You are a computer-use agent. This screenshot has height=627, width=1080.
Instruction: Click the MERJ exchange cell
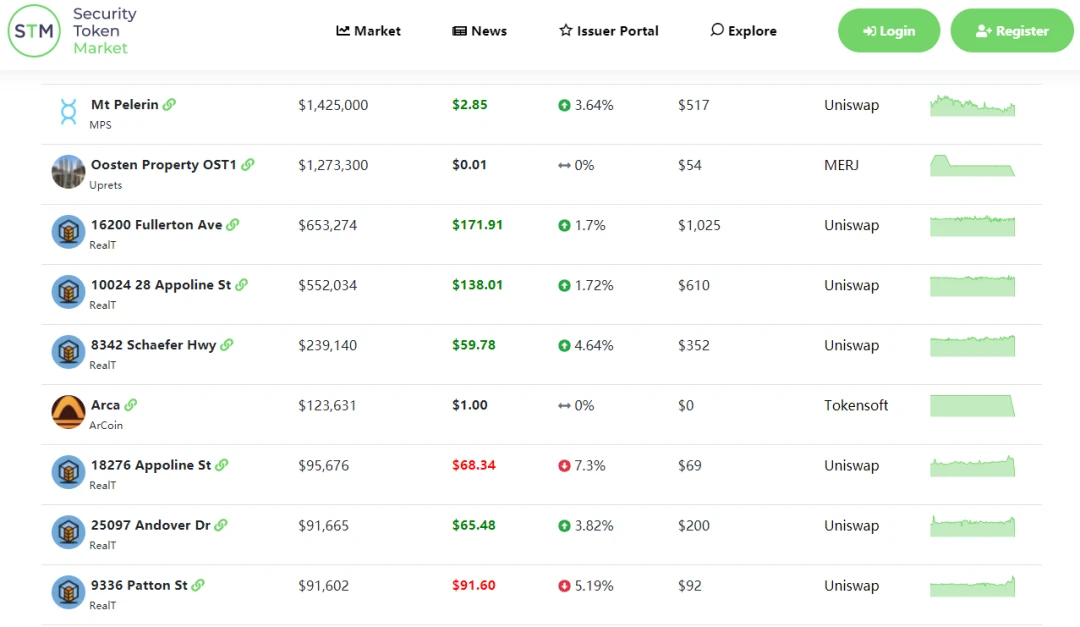pos(842,165)
